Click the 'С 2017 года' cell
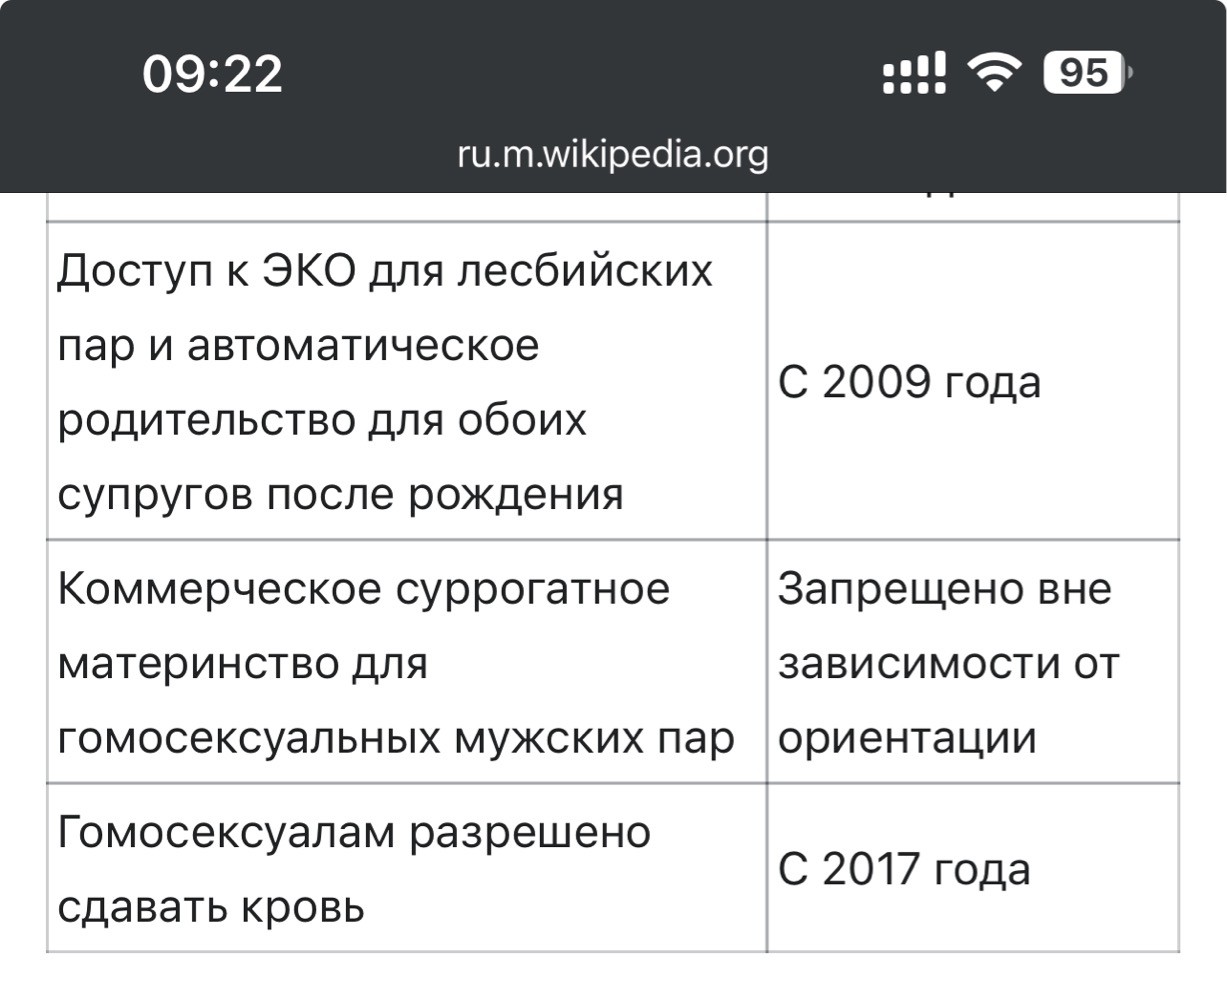The image size is (1227, 1000). point(973,868)
